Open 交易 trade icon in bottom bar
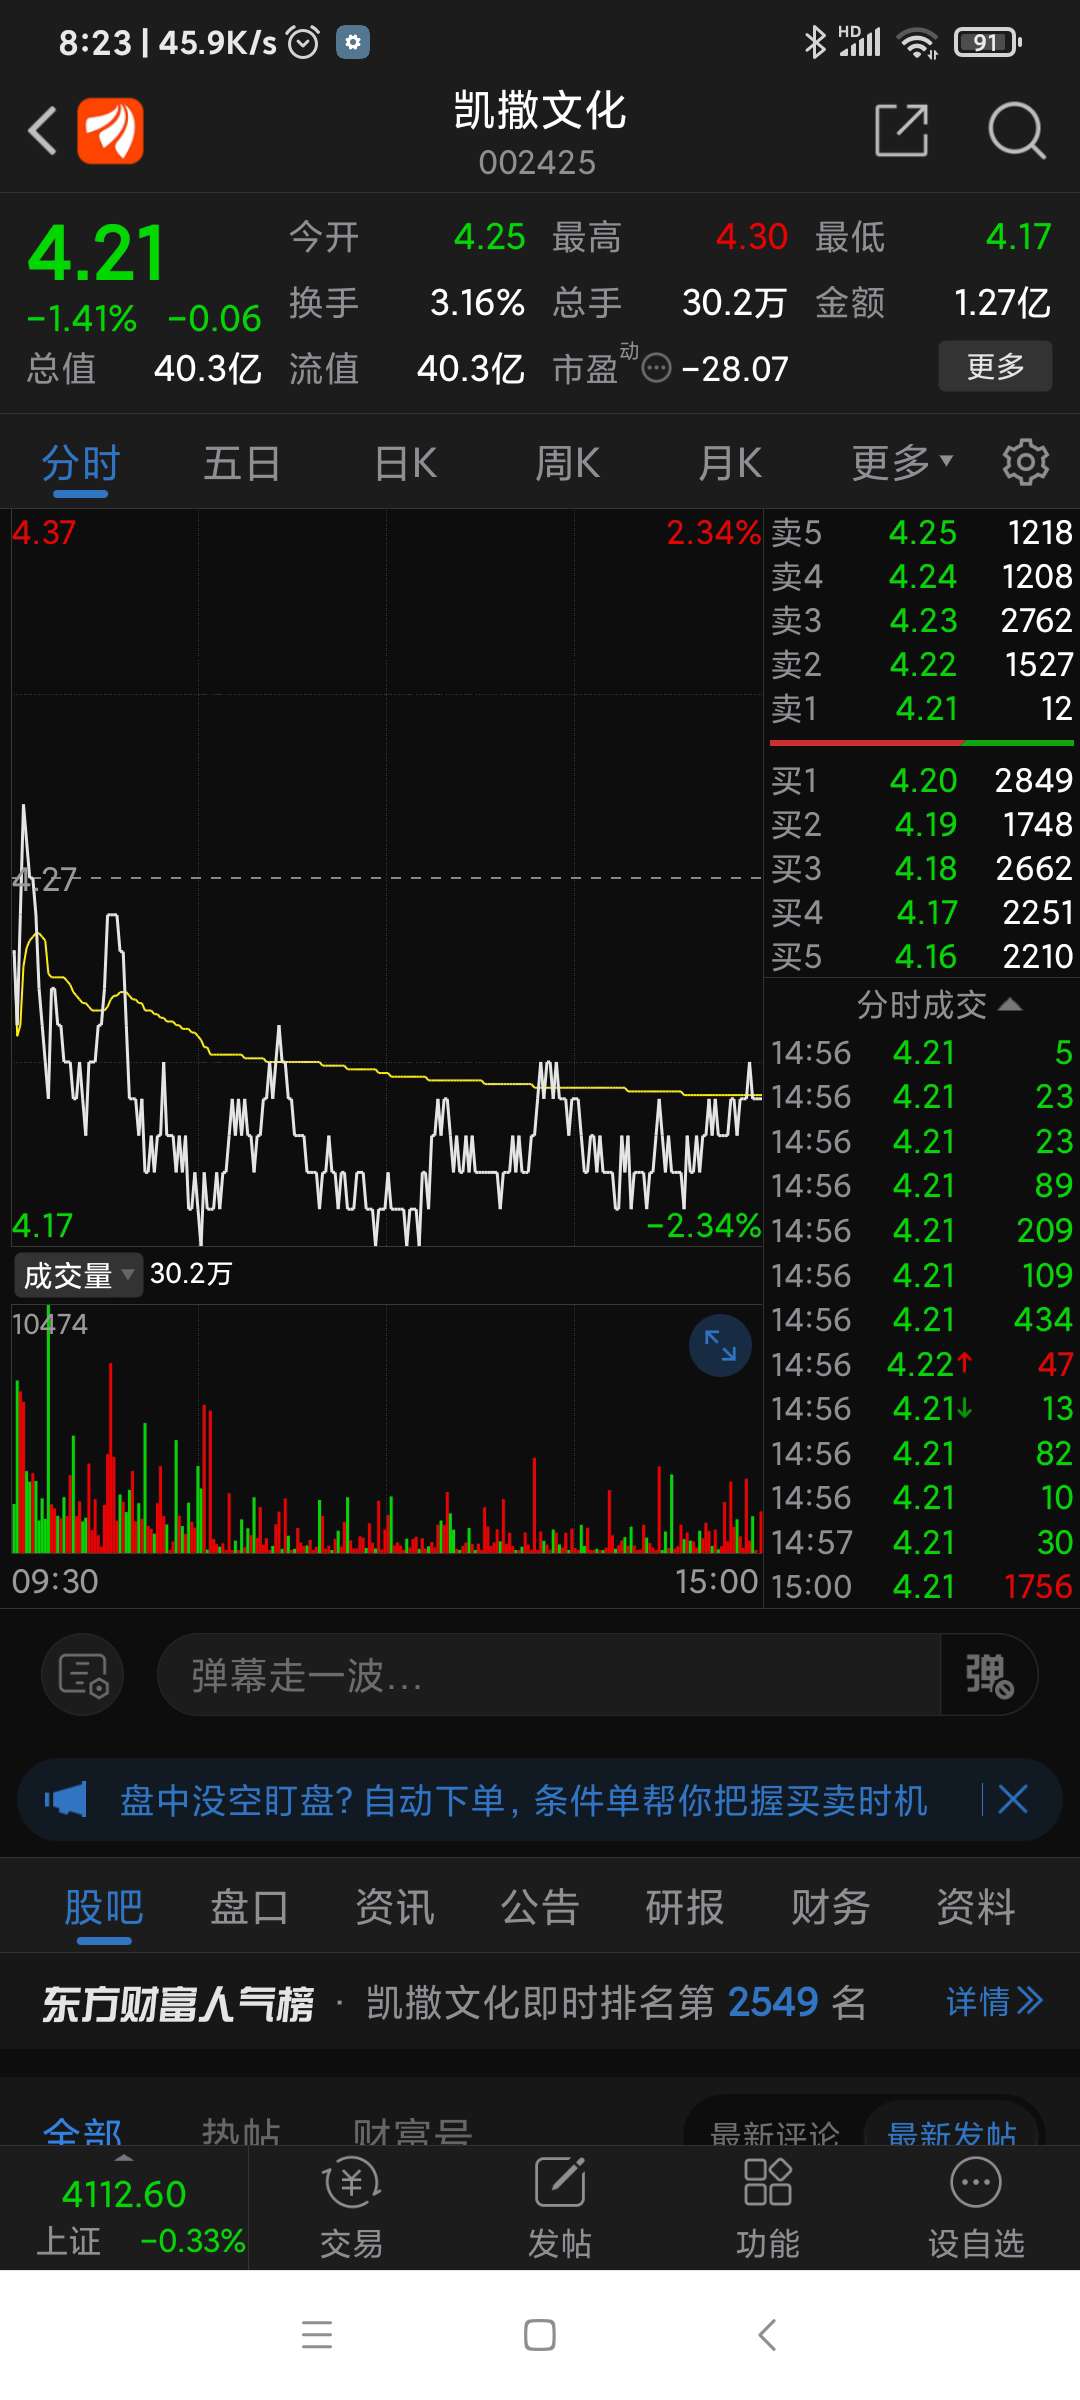Viewport: 1080px width, 2400px height. (351, 2207)
